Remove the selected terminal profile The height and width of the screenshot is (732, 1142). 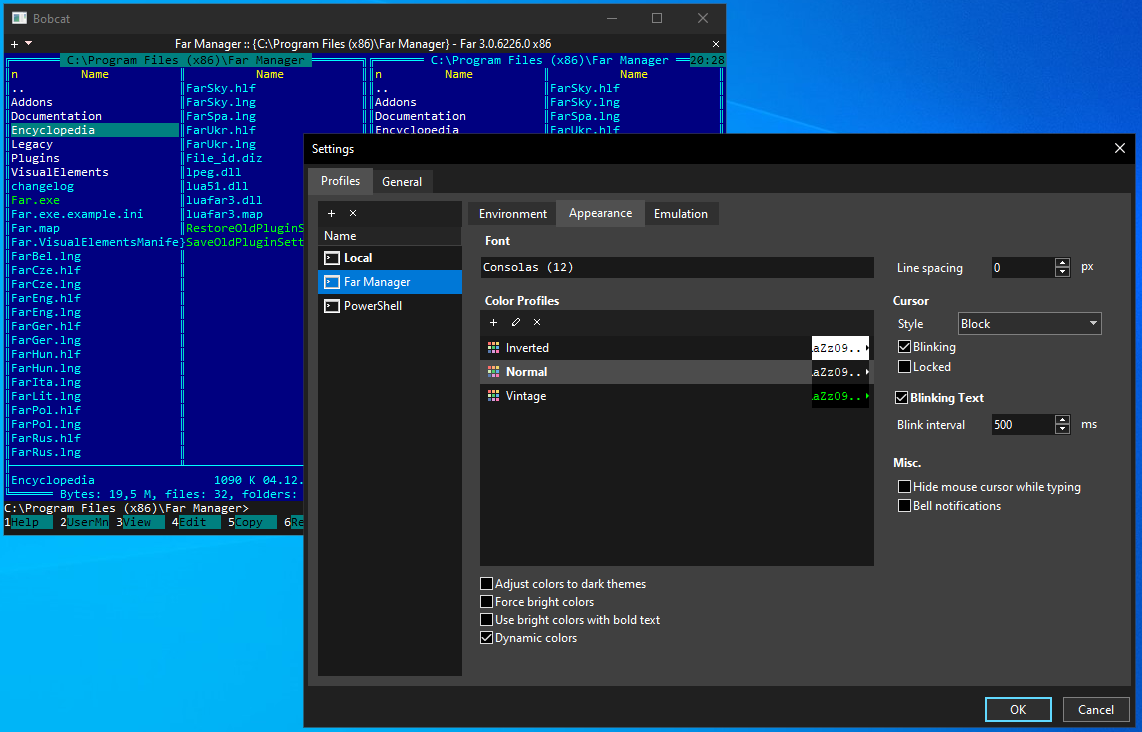353,213
